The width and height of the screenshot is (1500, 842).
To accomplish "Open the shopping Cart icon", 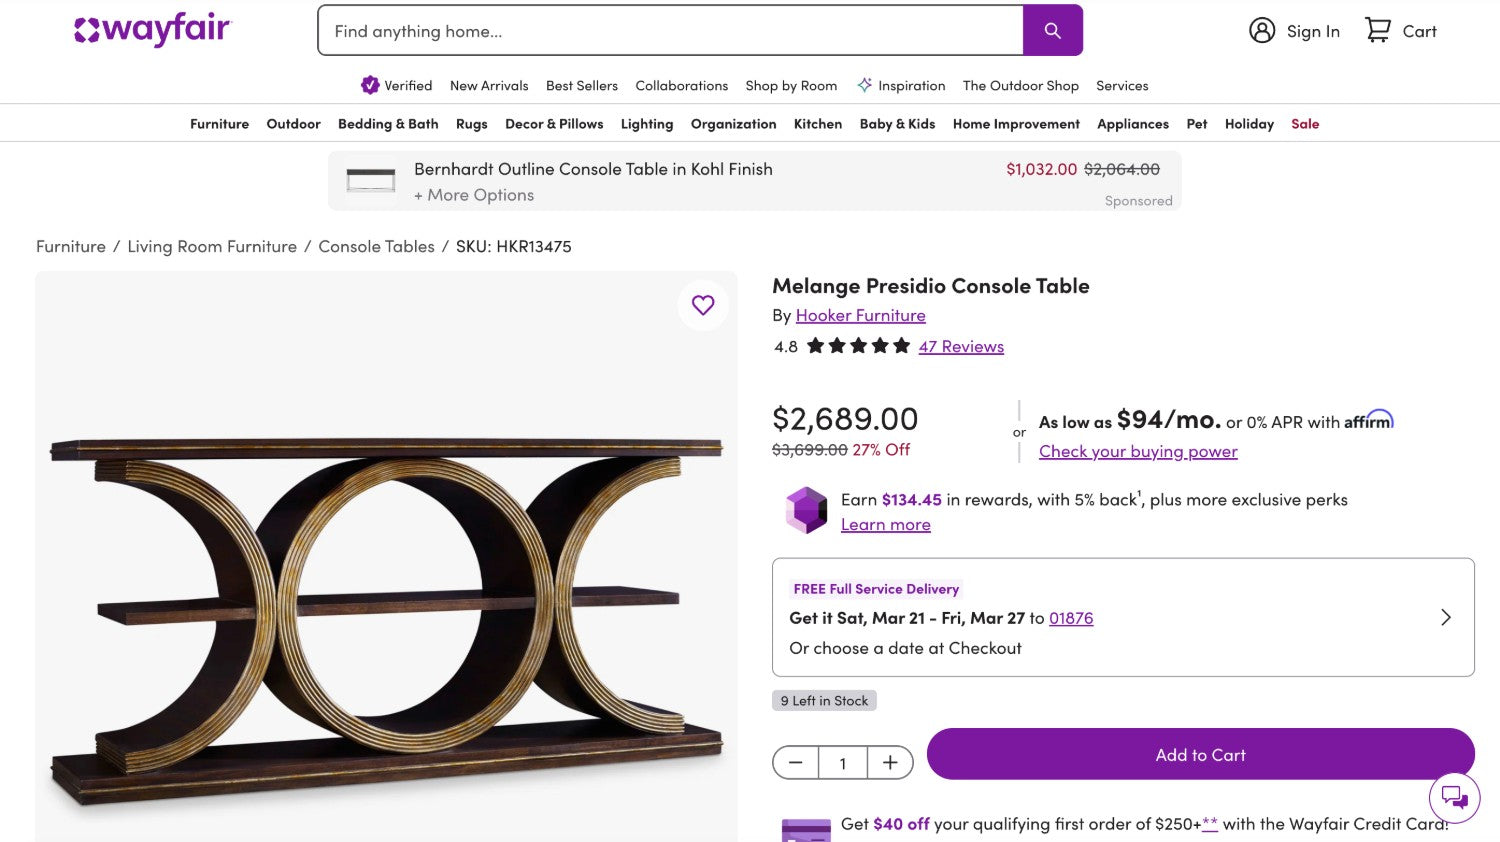I will pos(1378,31).
